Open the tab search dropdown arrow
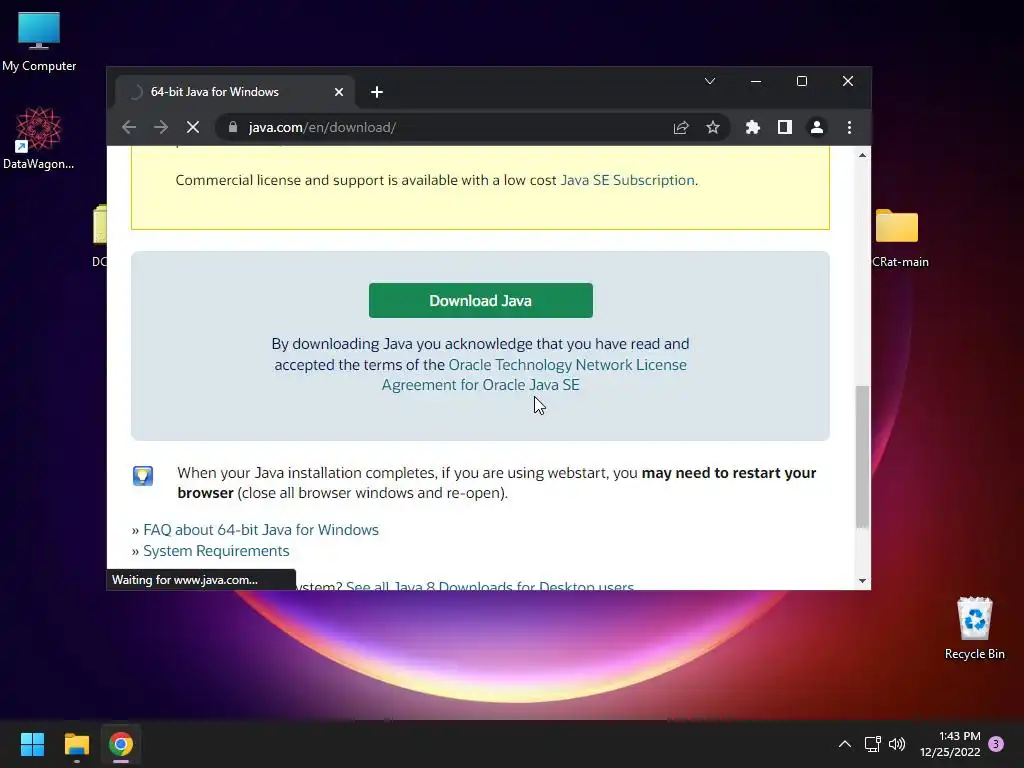The height and width of the screenshot is (768, 1024). pyautogui.click(x=710, y=81)
